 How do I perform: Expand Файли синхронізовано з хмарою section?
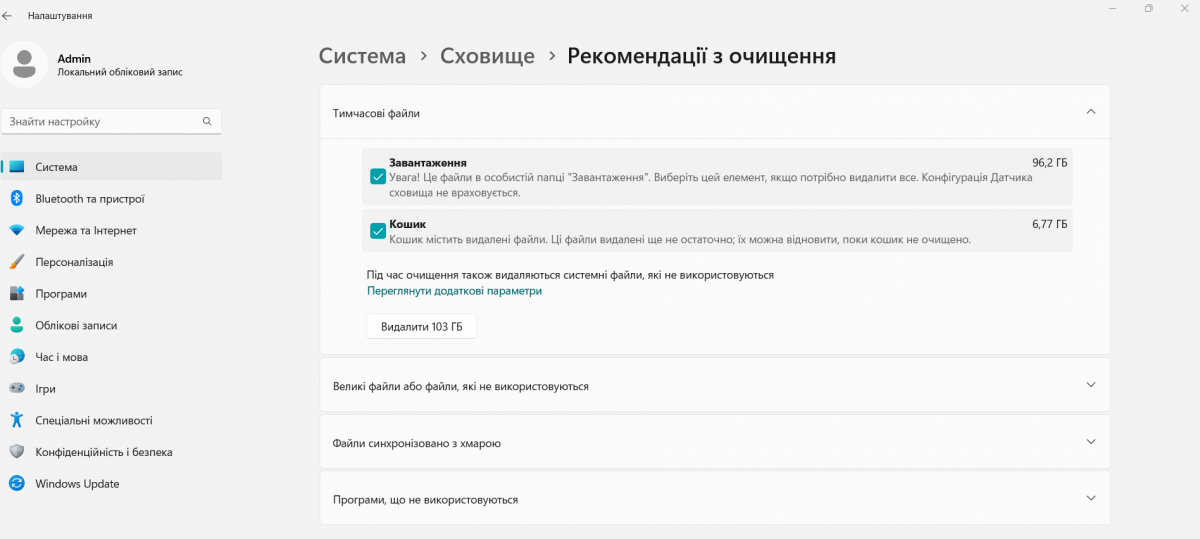pyautogui.click(x=1090, y=442)
